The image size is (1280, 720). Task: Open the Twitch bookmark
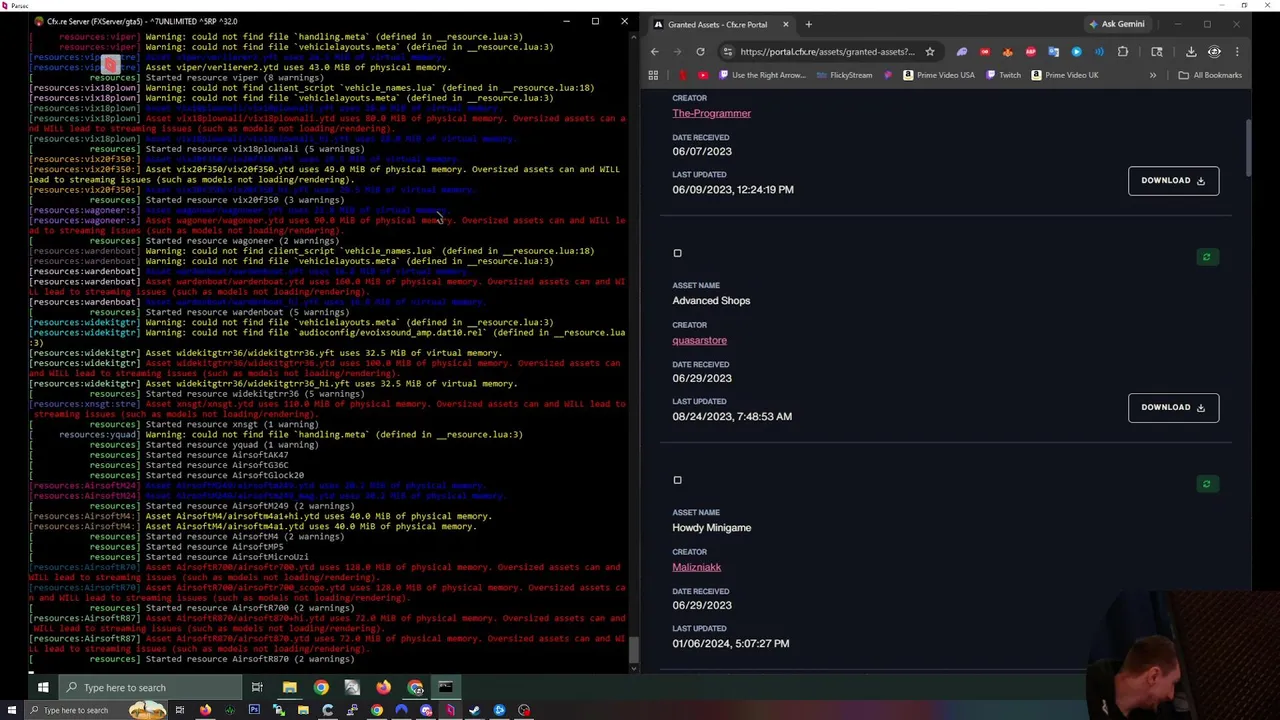(x=1001, y=75)
